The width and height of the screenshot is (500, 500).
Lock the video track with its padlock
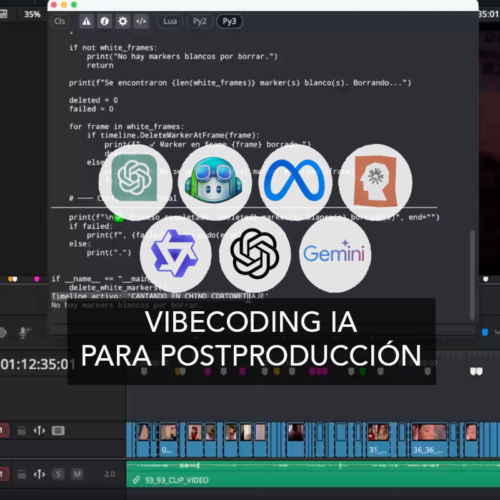(x=22, y=431)
